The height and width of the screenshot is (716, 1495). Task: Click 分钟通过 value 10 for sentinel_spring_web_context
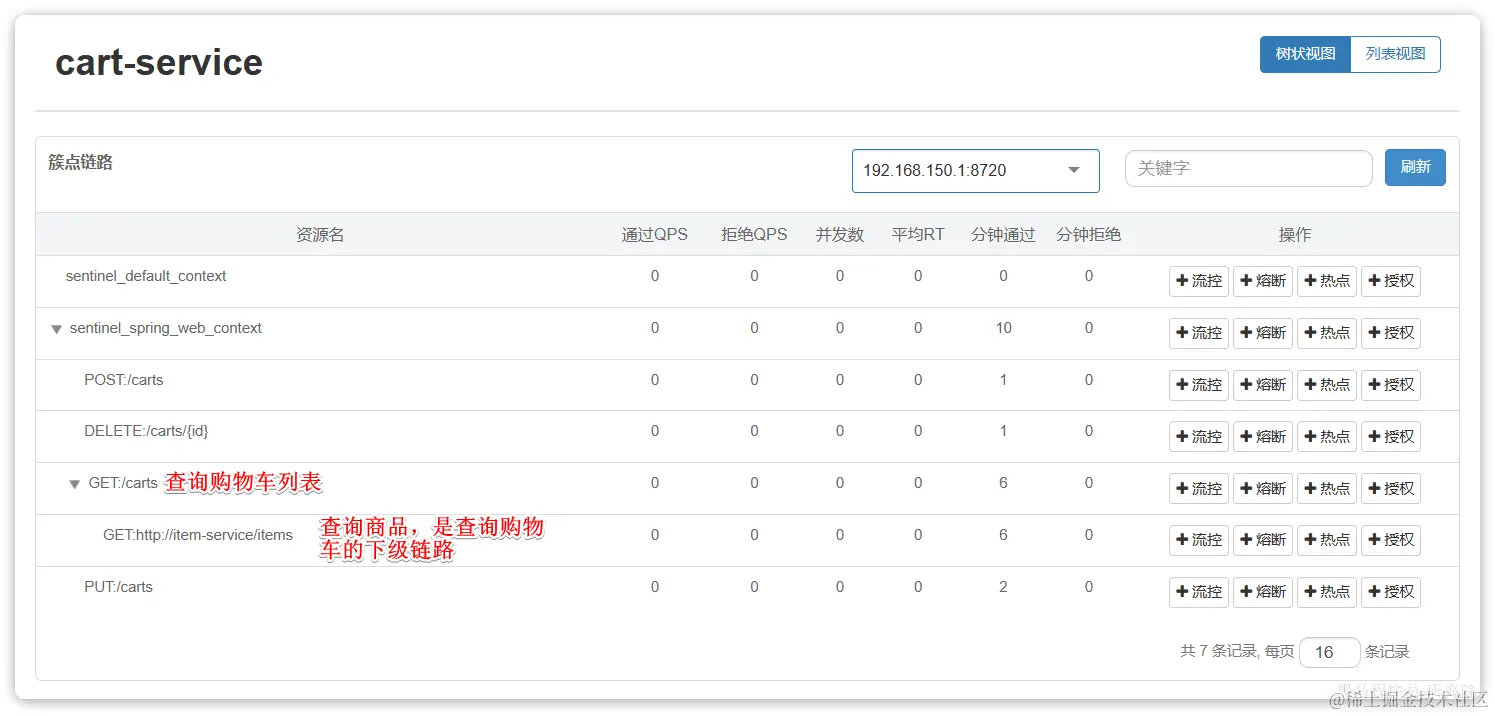coord(1003,328)
